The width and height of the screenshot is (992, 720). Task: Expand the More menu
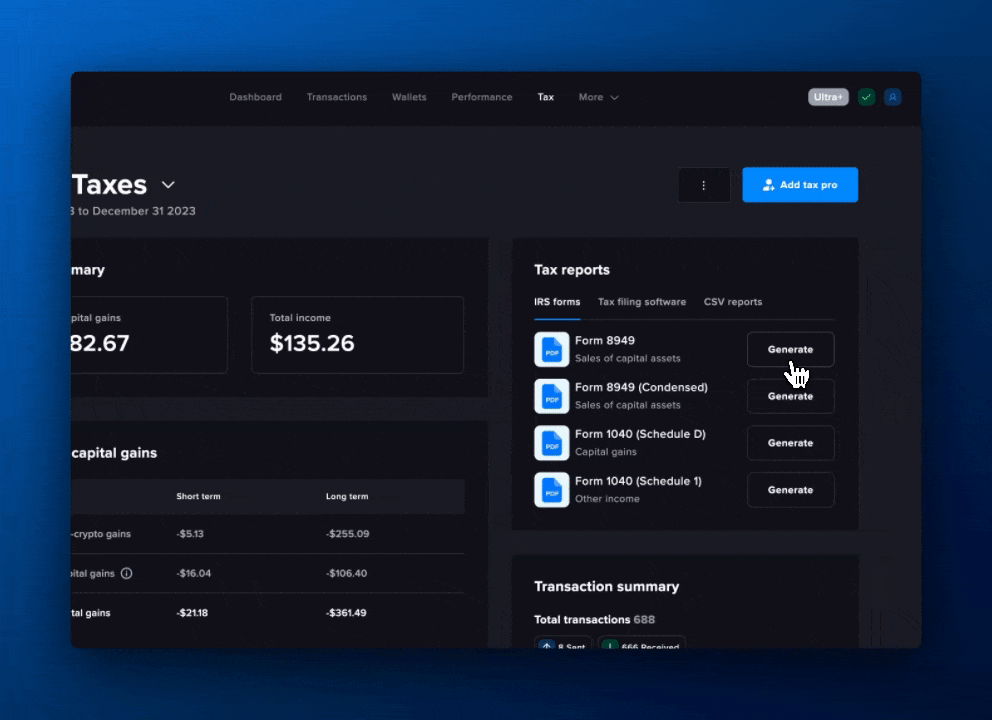[x=598, y=97]
